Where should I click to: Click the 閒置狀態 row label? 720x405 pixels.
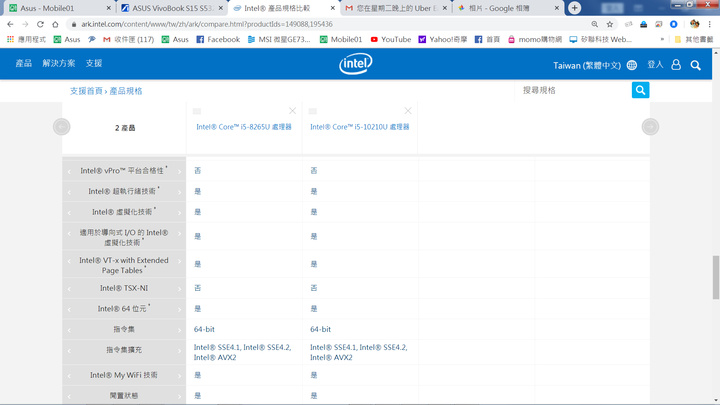tap(124, 395)
